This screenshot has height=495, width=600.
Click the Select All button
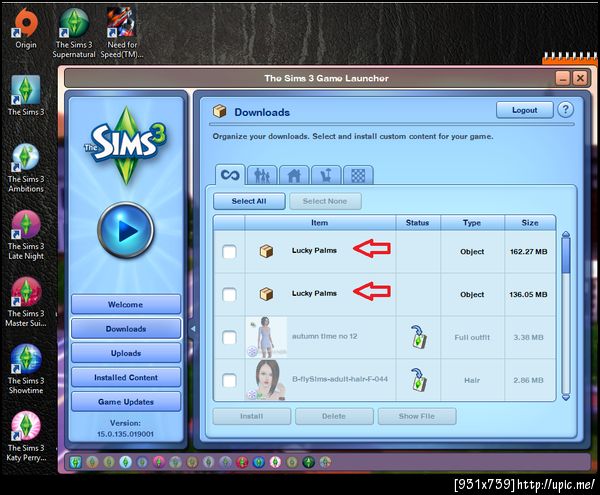pyautogui.click(x=249, y=201)
